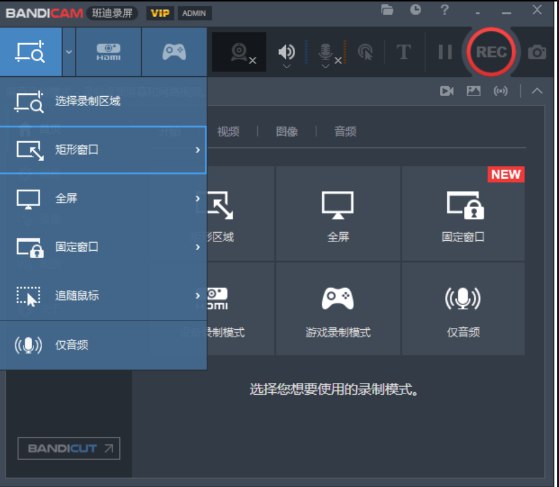Screen dimensions: 559x487
Task: Expand the 追随鼠标 submenu arrow
Action: pos(198,296)
